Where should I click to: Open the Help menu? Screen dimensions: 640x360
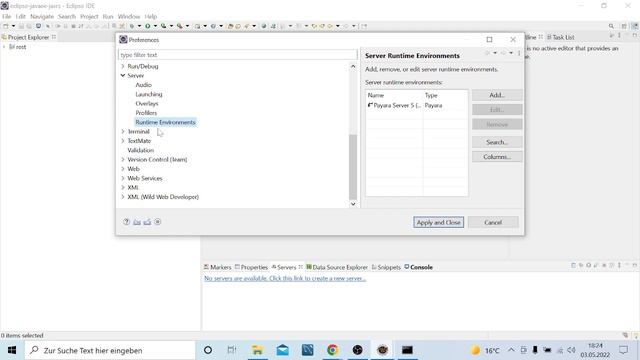[x=151, y=16]
